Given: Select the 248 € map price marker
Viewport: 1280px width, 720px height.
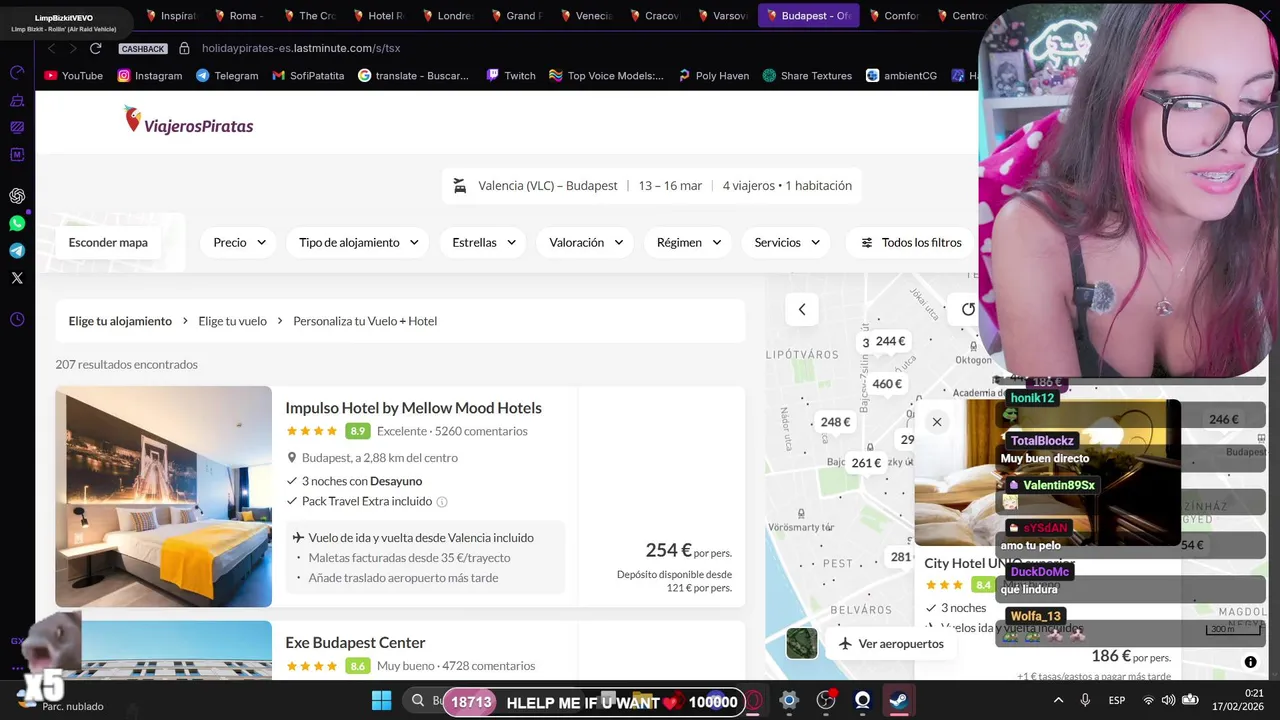Looking at the screenshot, I should (x=835, y=422).
